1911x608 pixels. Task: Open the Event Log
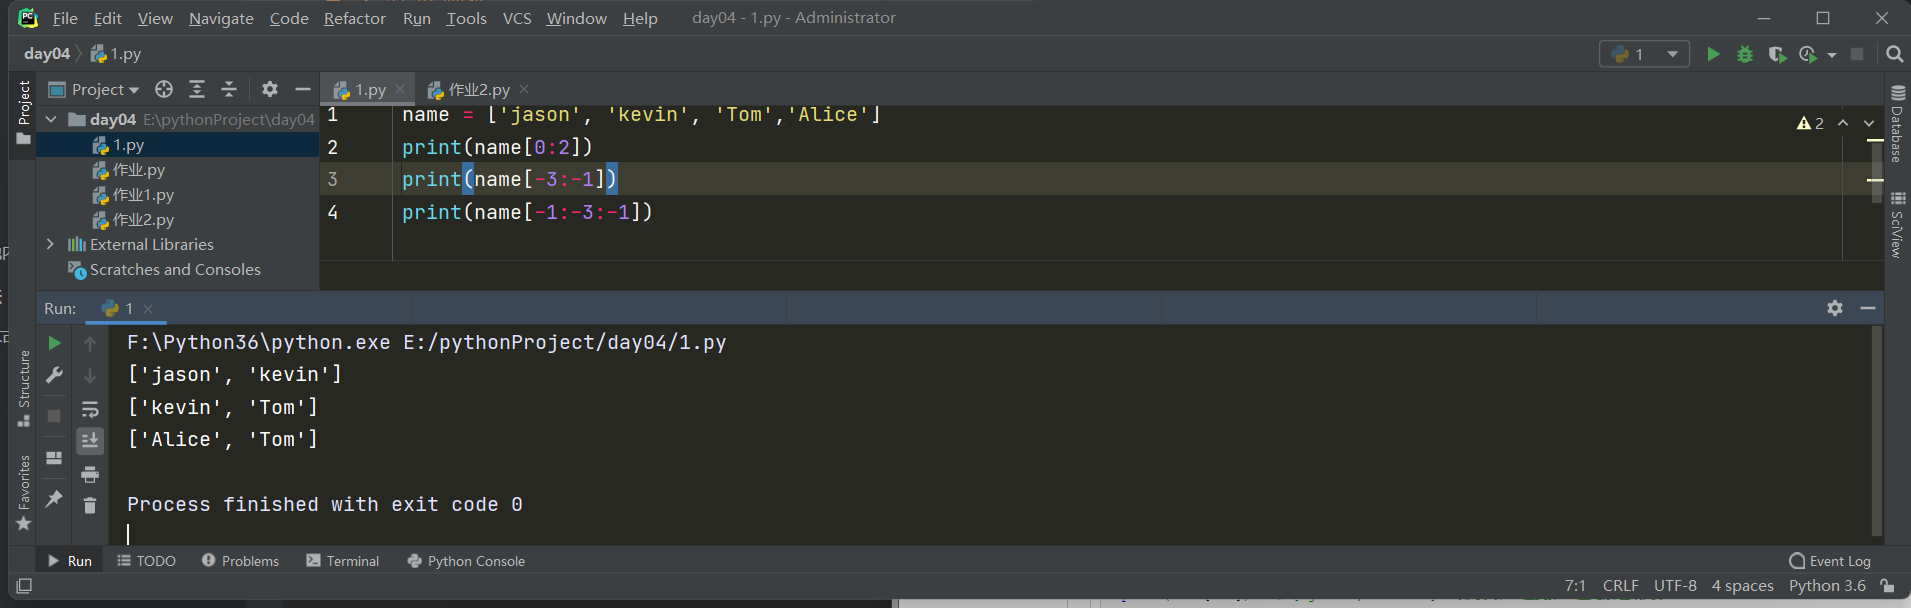pos(1830,561)
